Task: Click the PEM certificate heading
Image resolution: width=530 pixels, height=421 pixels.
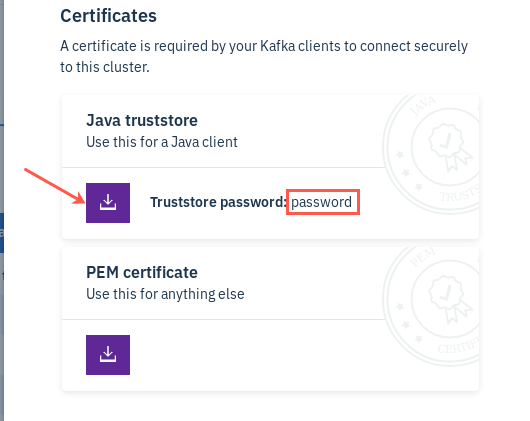Action: 142,272
